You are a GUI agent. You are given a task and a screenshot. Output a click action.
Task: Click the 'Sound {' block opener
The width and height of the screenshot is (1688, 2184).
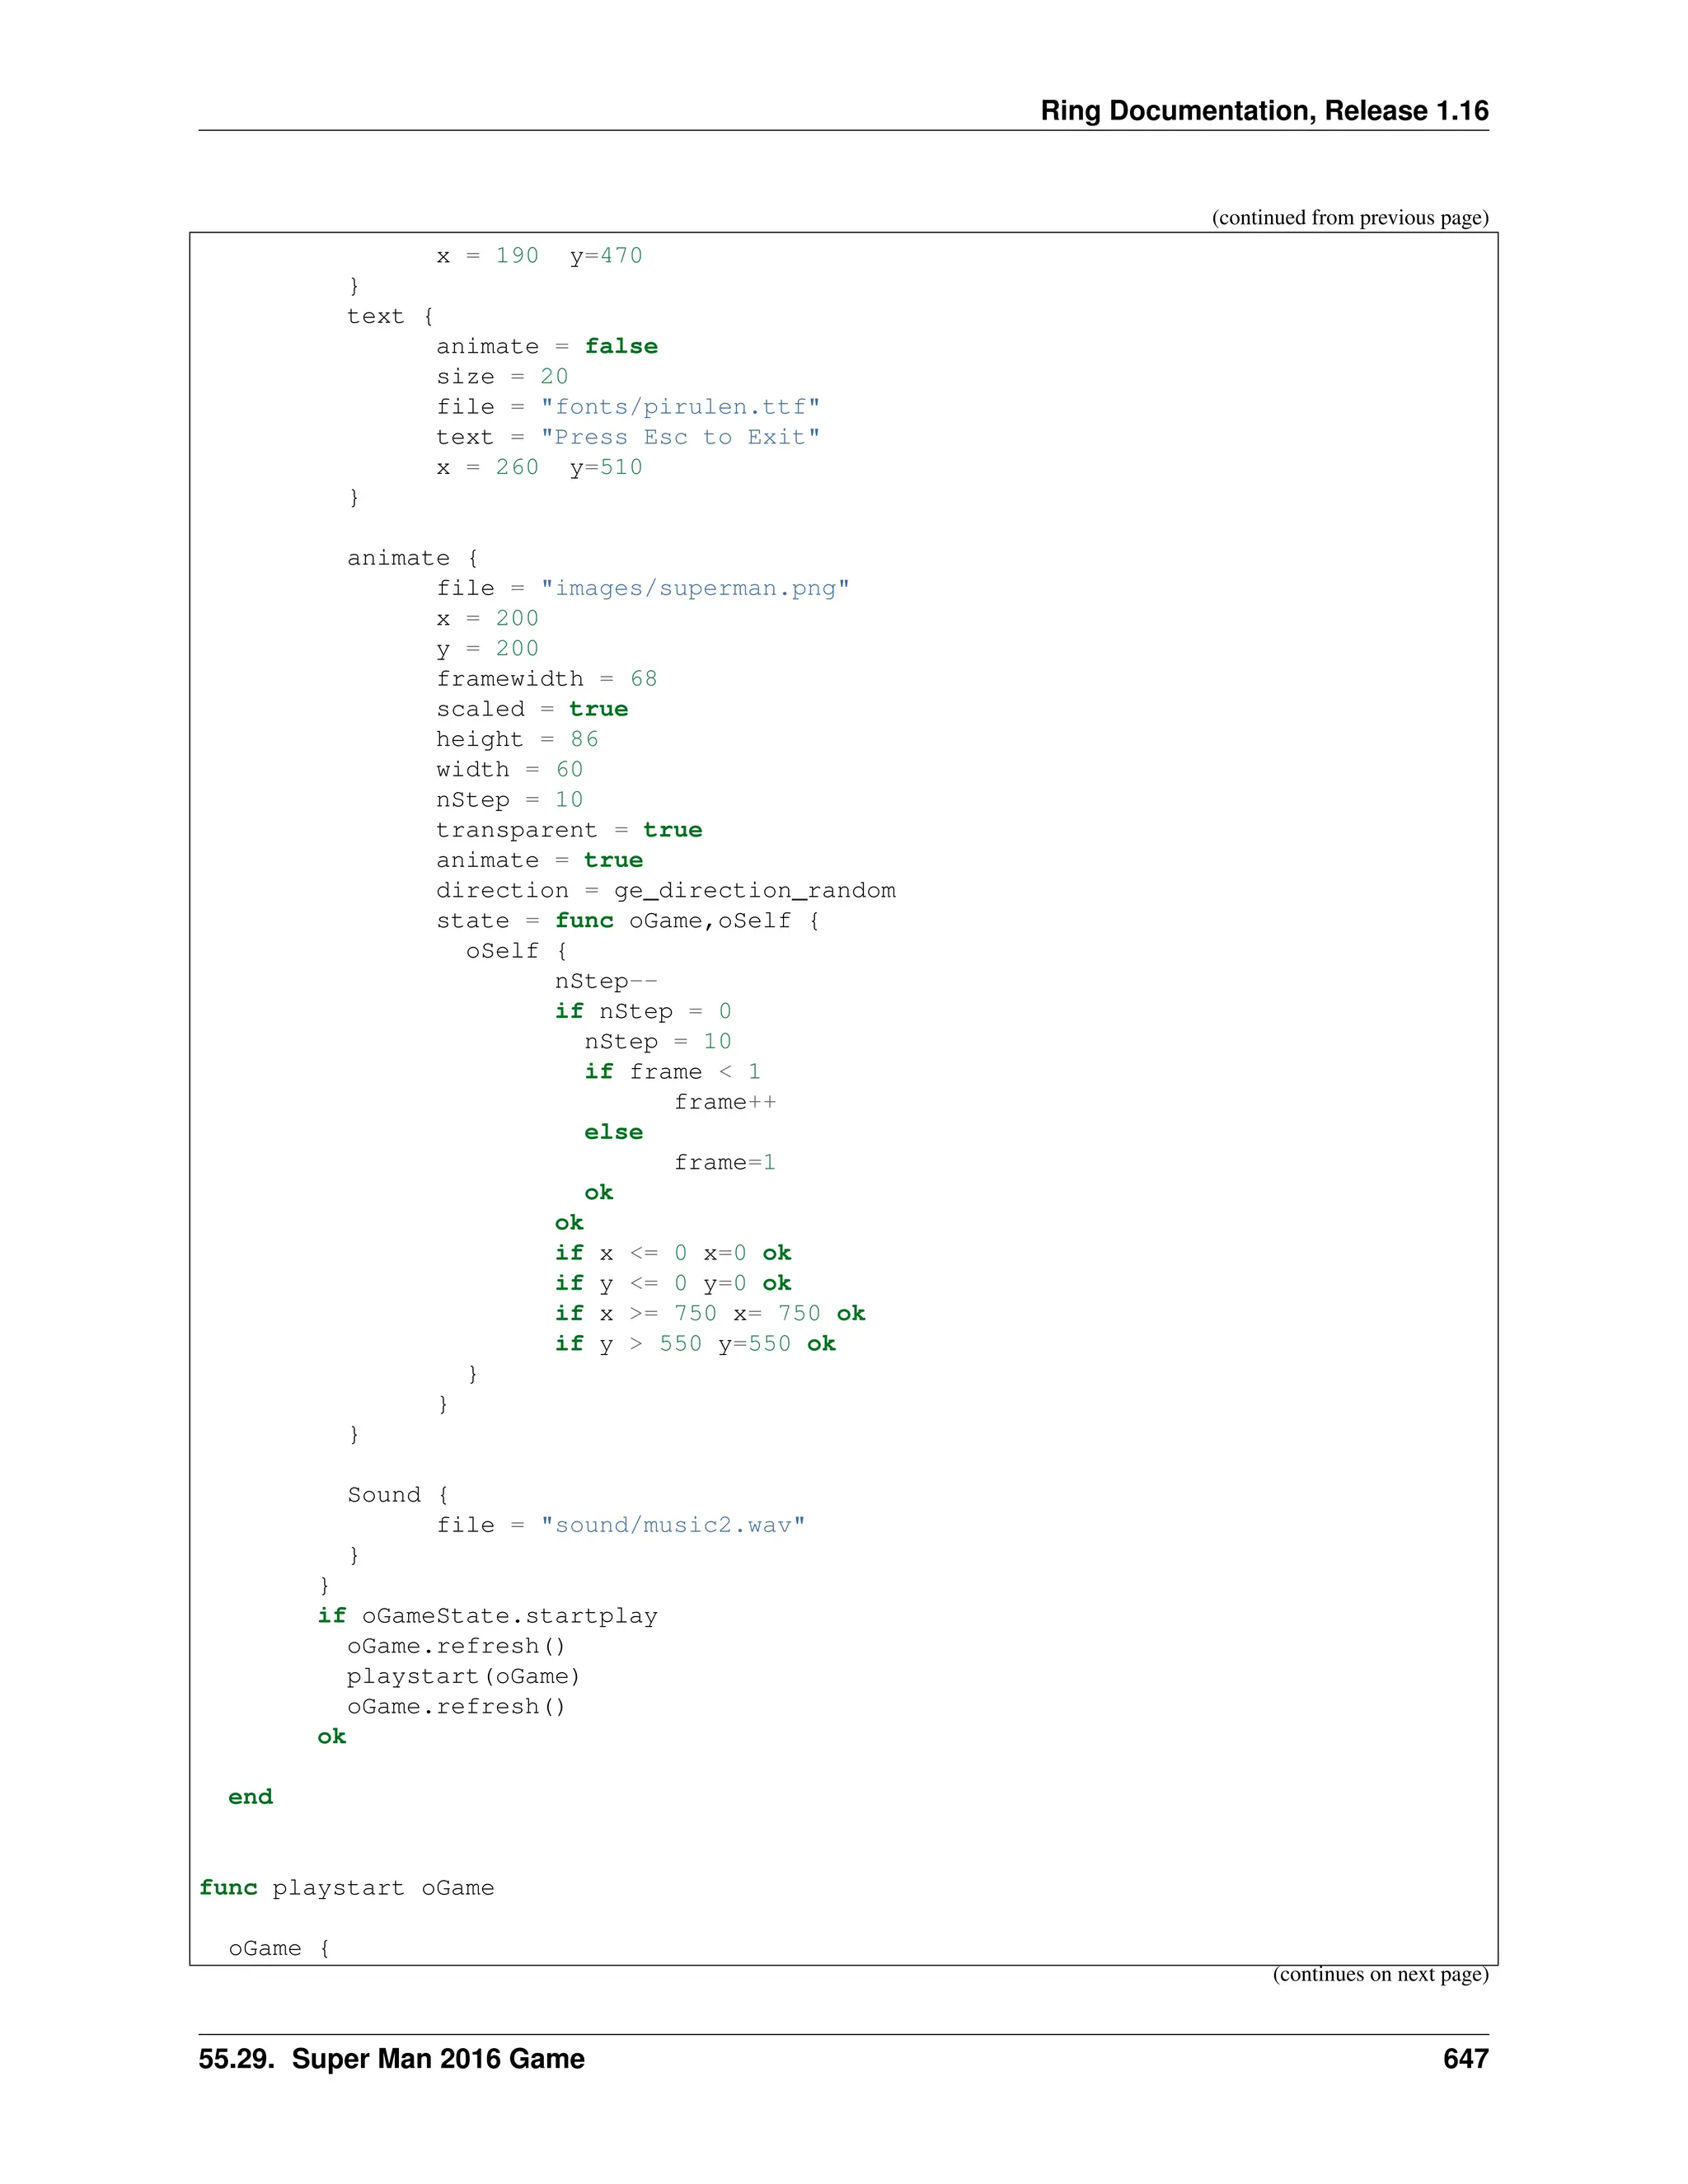tap(397, 1494)
